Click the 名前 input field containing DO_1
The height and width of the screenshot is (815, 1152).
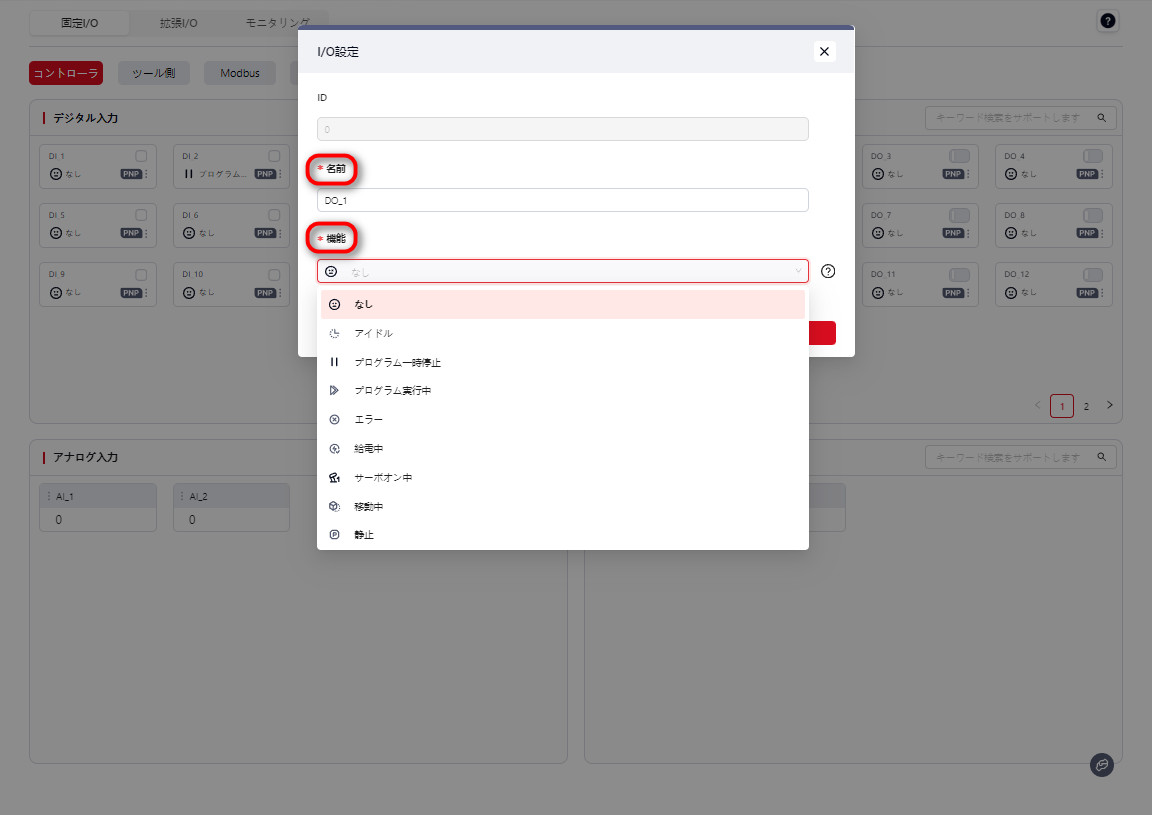pyautogui.click(x=562, y=200)
